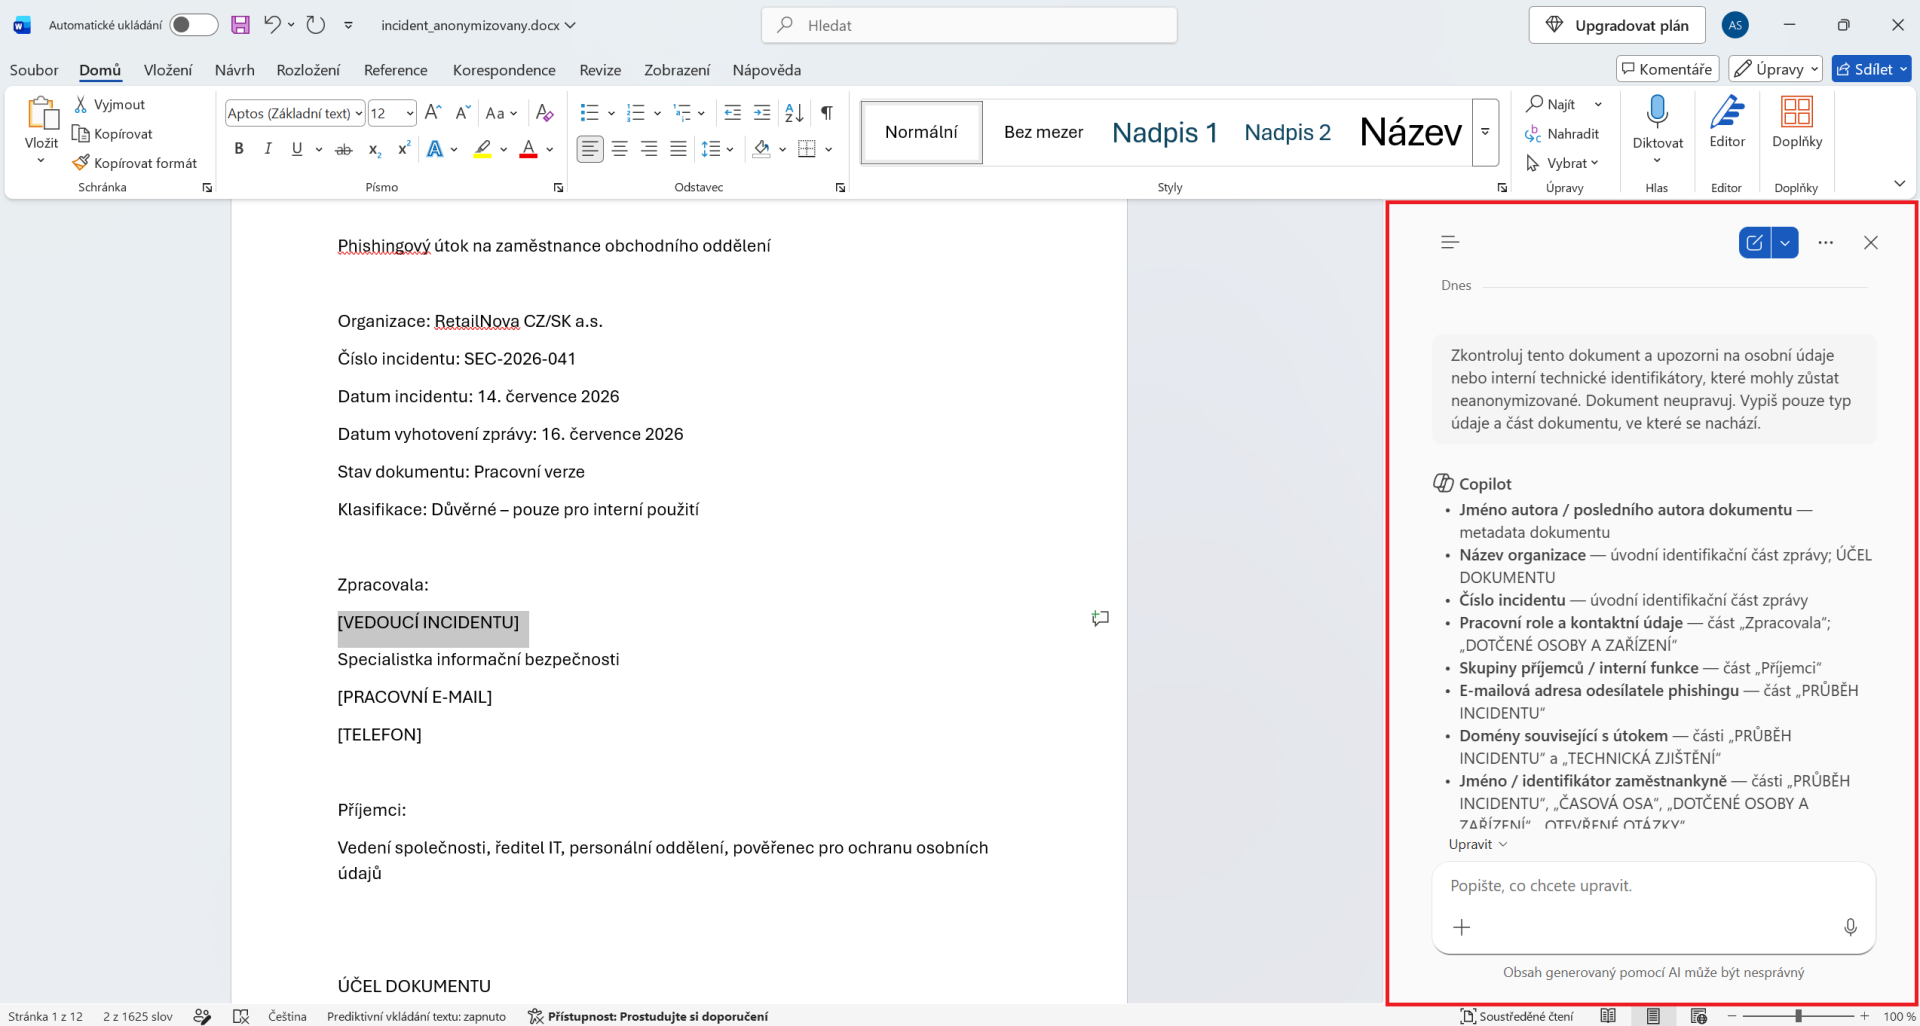This screenshot has width=1920, height=1026.
Task: Click the Copilot prompt input field
Action: coord(1653,886)
